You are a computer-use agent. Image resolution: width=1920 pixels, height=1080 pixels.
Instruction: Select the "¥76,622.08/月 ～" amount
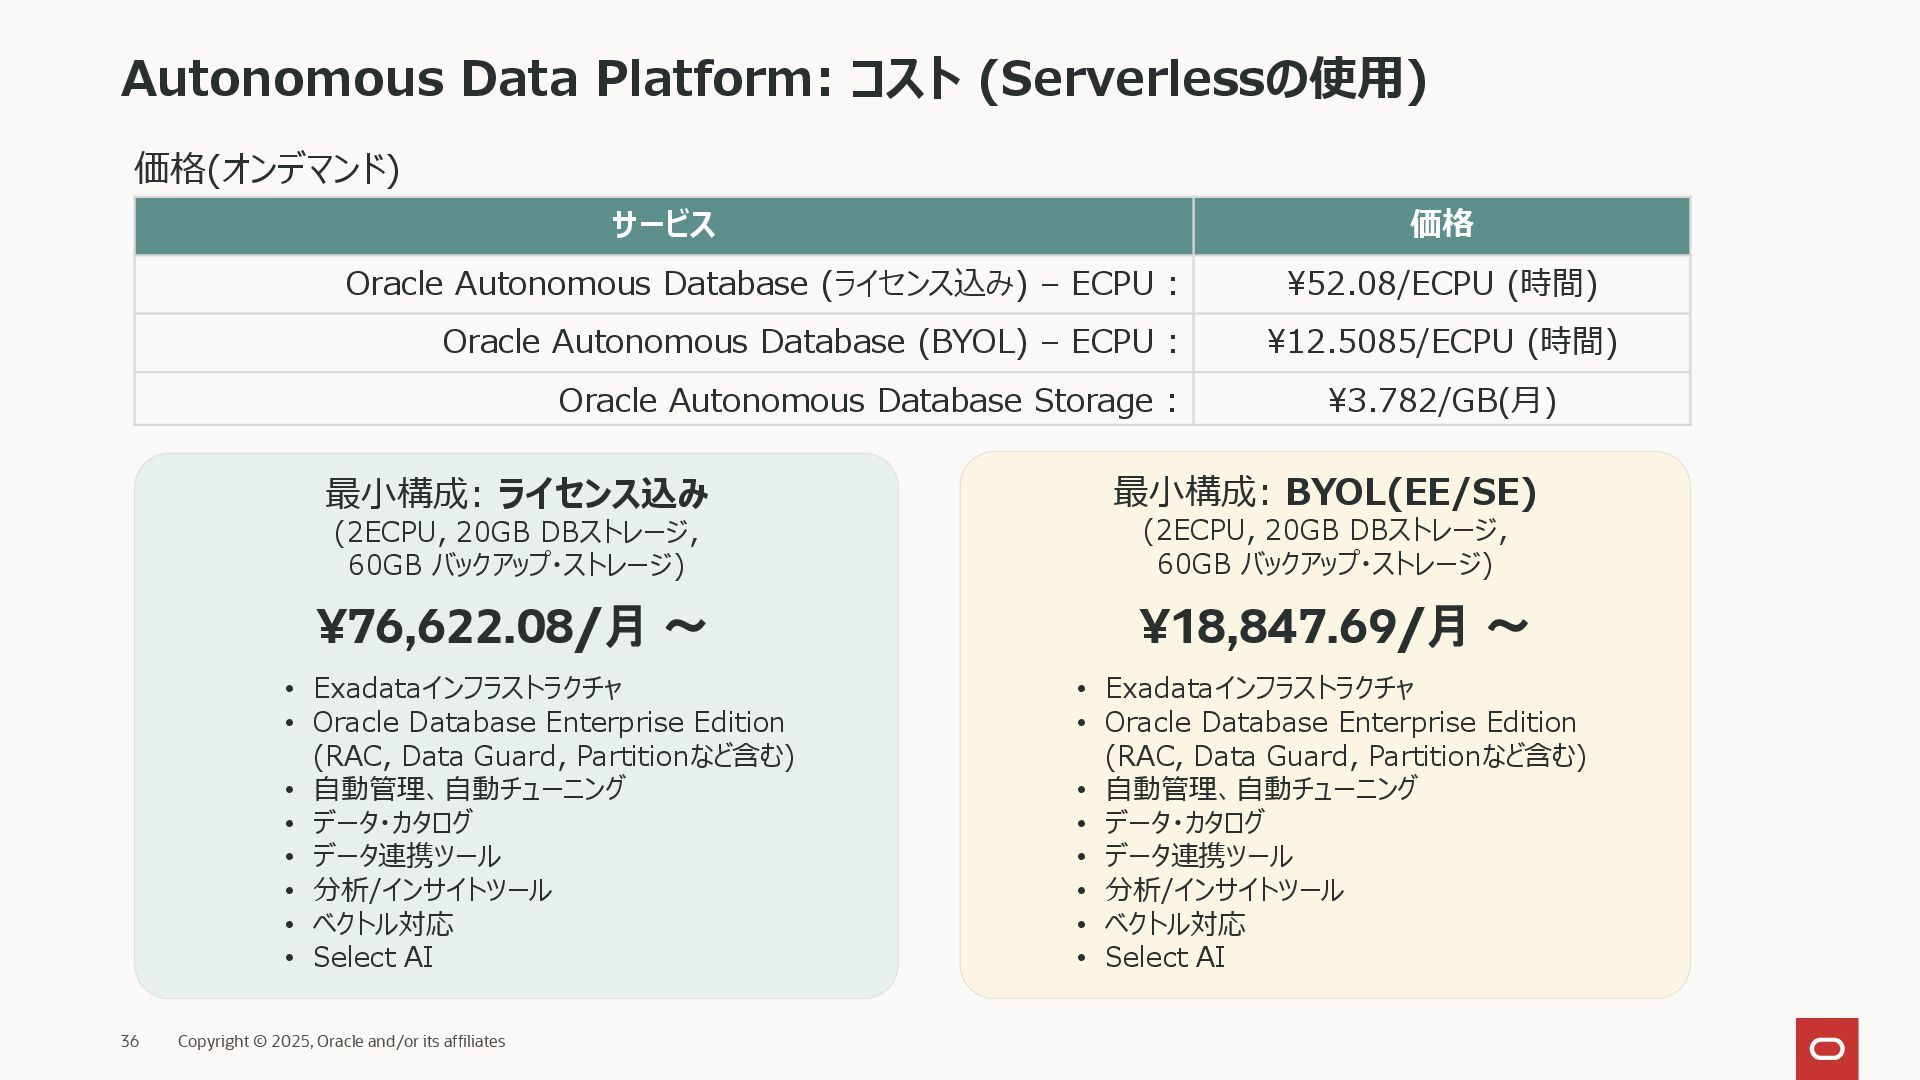512,627
